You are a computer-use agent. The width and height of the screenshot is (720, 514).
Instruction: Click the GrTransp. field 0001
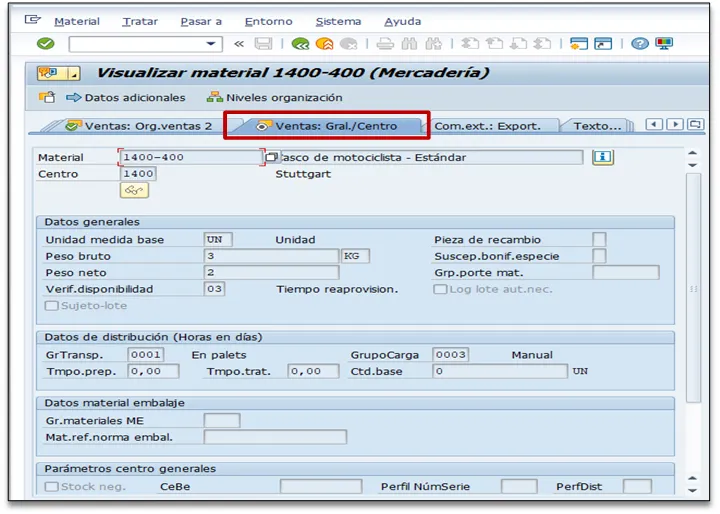(x=146, y=355)
